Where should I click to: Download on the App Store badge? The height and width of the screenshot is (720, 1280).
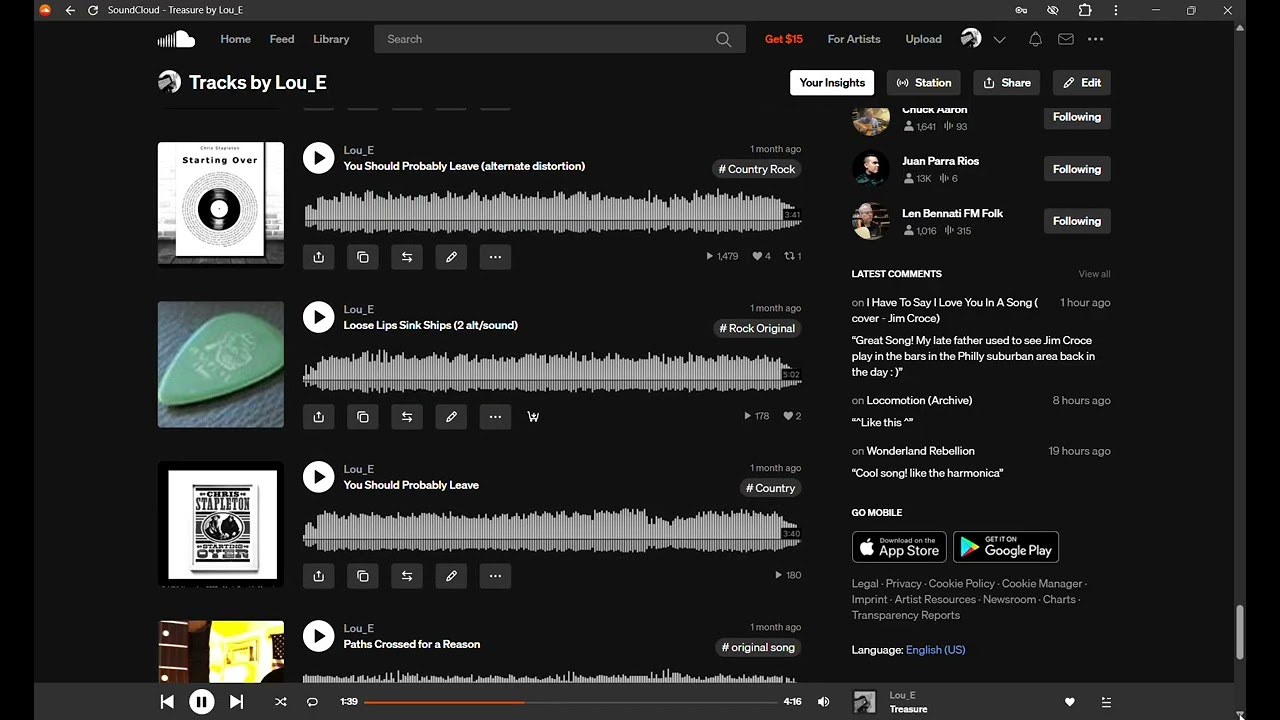tap(899, 547)
